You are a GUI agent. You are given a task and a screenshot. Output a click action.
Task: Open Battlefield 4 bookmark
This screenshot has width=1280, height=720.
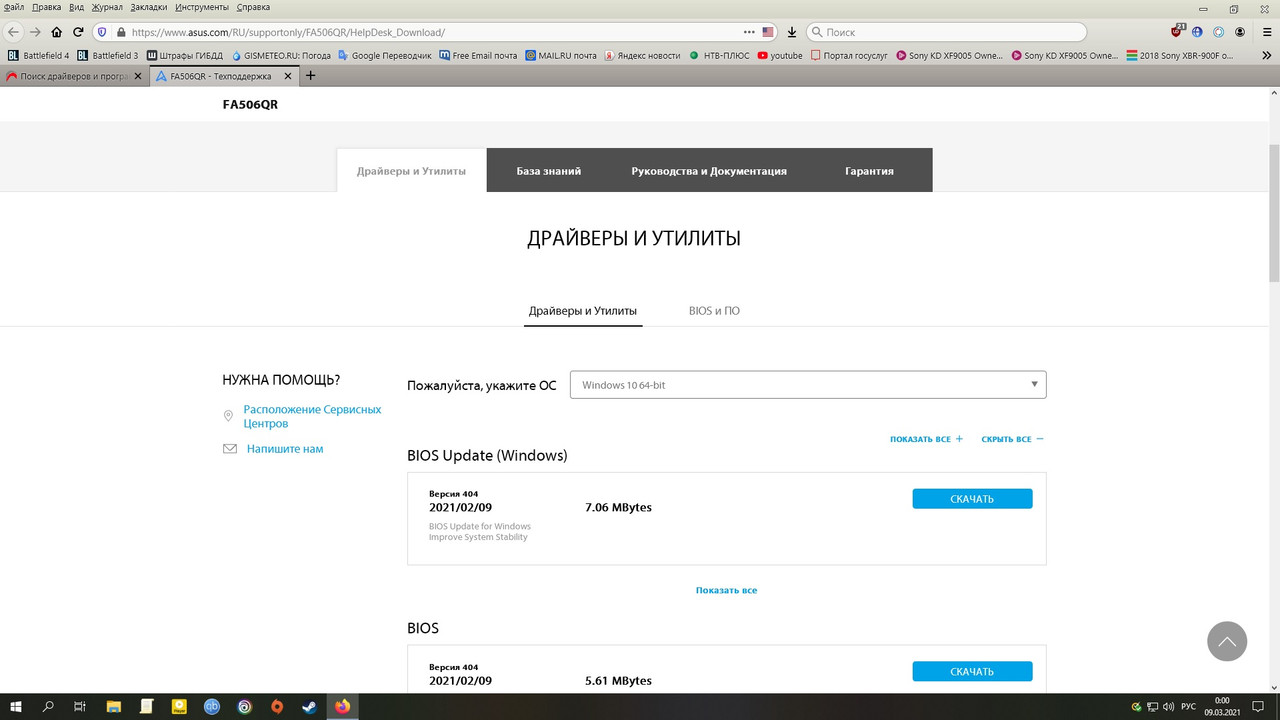coord(39,55)
